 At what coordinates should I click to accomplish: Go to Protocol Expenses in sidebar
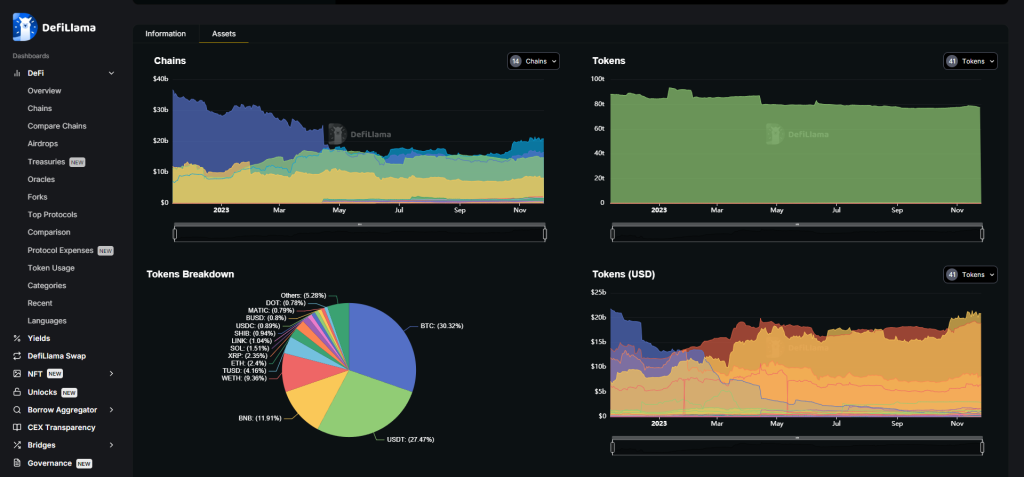(61, 250)
